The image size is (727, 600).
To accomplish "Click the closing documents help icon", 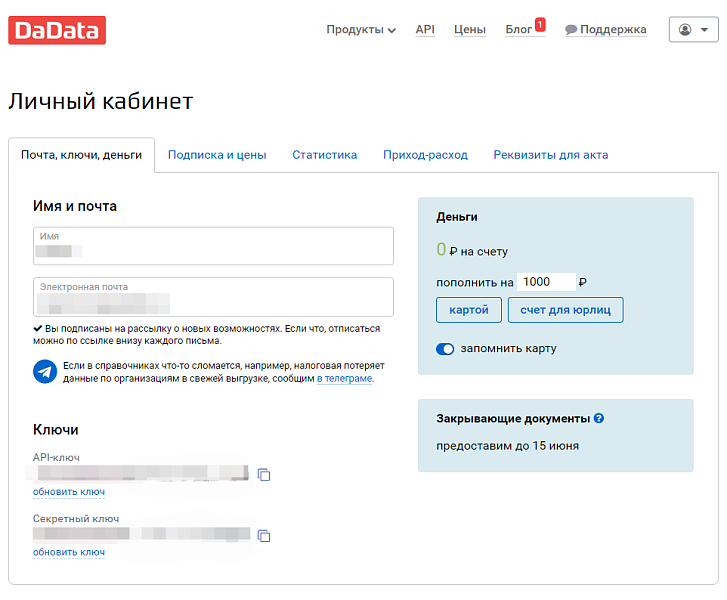I will point(599,419).
